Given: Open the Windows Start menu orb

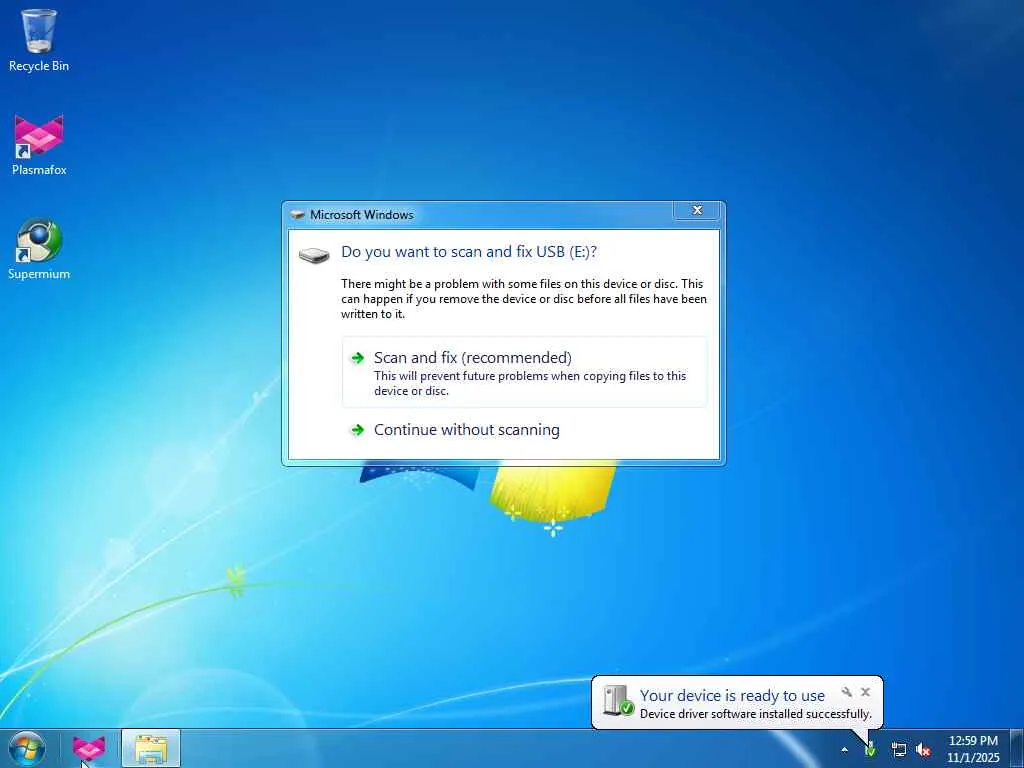Looking at the screenshot, I should click(27, 749).
